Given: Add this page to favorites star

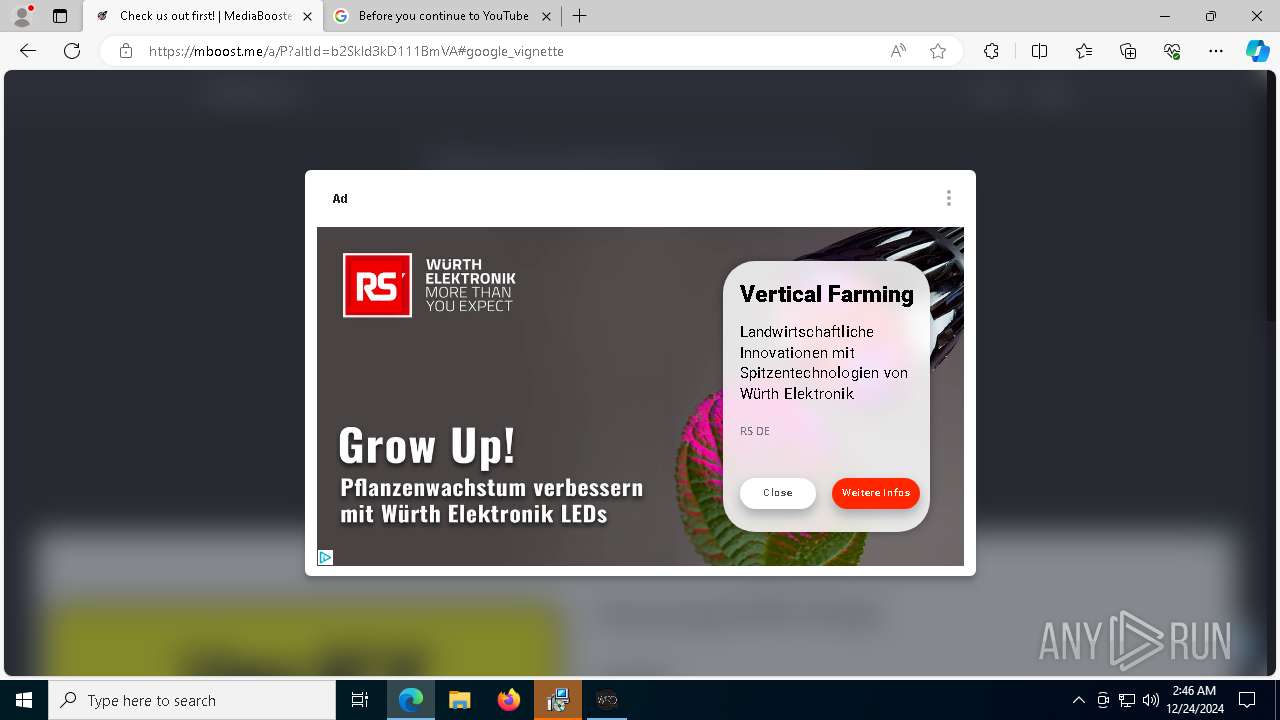Looking at the screenshot, I should pos(938,51).
